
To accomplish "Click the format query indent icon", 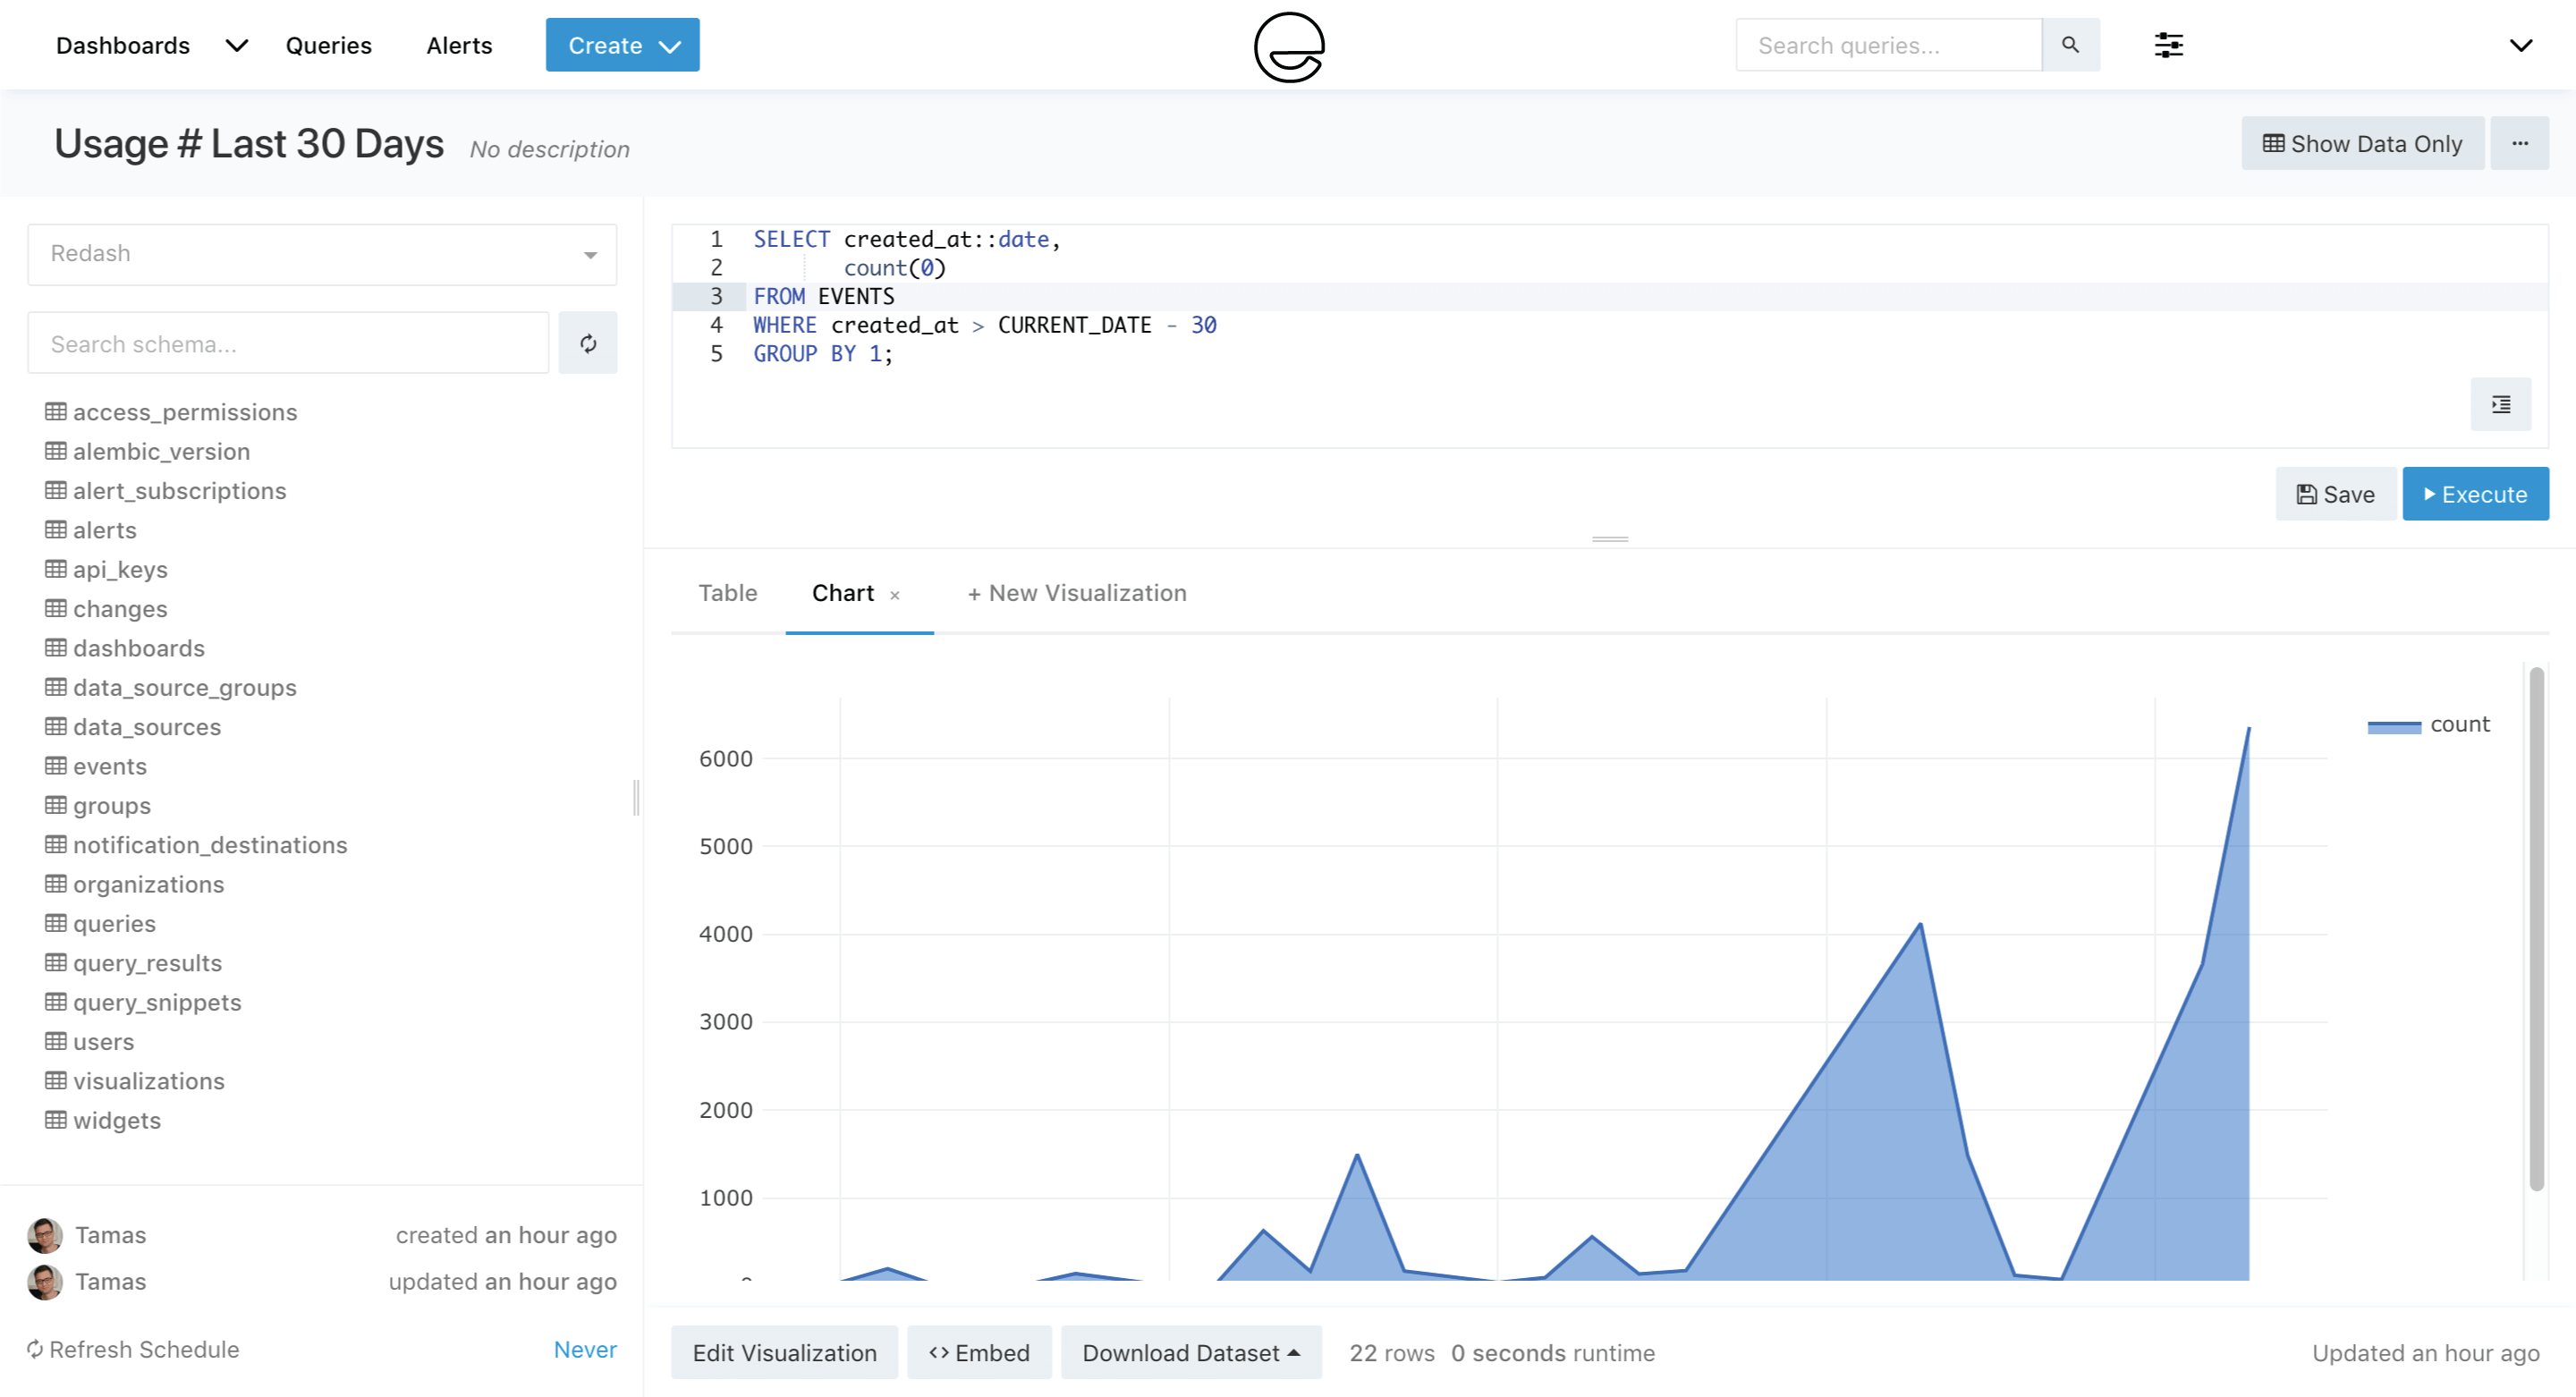I will pyautogui.click(x=2500, y=404).
